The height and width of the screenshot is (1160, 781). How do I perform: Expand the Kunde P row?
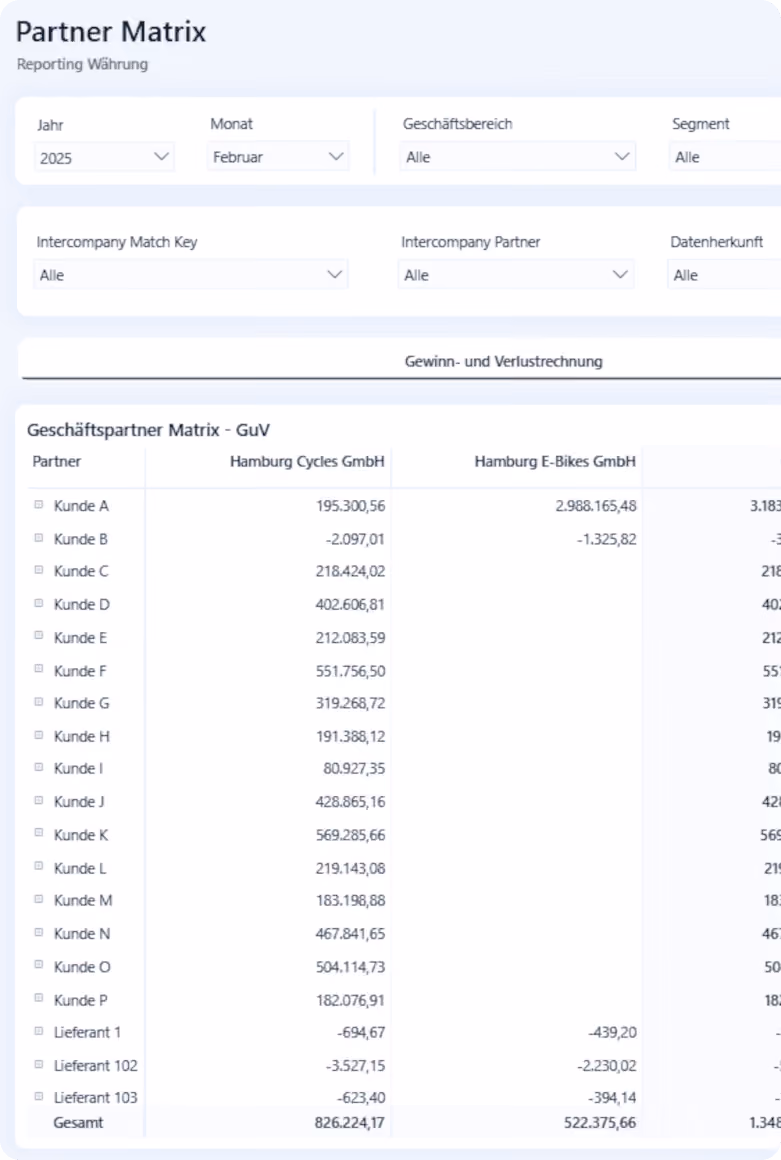pyautogui.click(x=38, y=999)
